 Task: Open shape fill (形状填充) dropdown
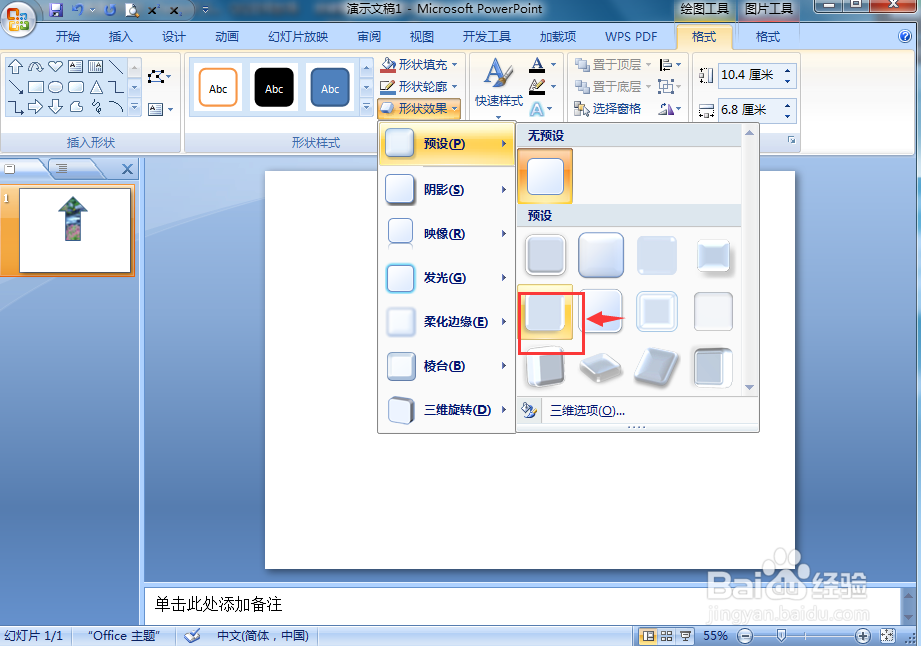418,65
